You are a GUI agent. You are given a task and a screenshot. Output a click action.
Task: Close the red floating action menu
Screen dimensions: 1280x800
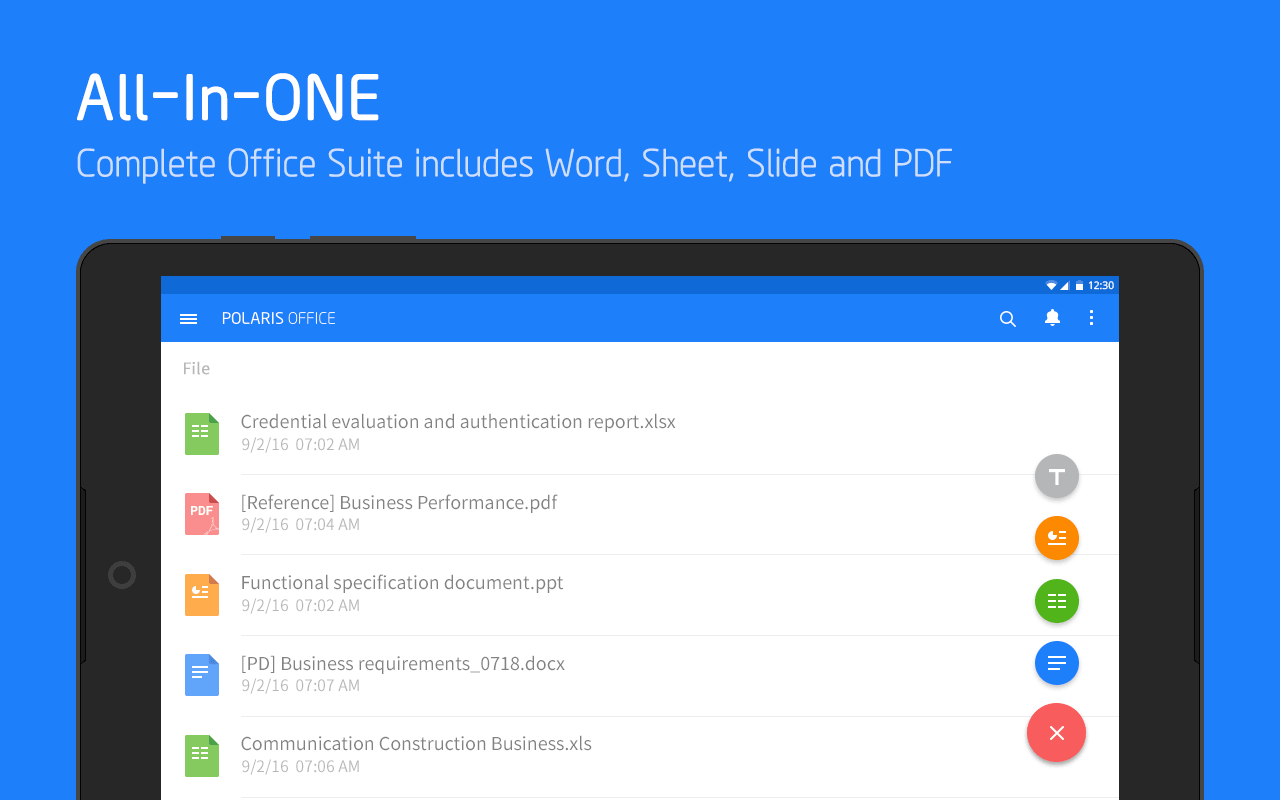pyautogui.click(x=1056, y=733)
